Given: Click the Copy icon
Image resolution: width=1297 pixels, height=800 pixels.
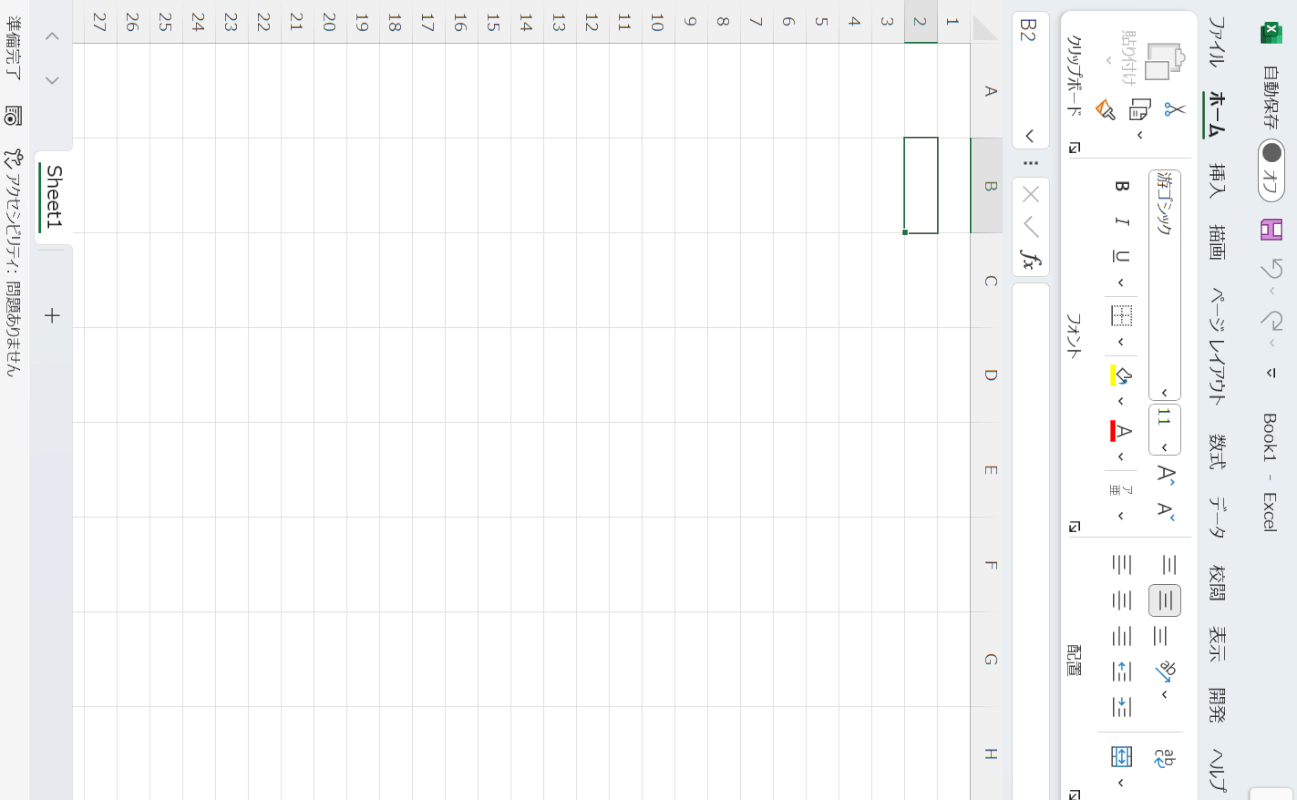Looking at the screenshot, I should [x=1140, y=109].
